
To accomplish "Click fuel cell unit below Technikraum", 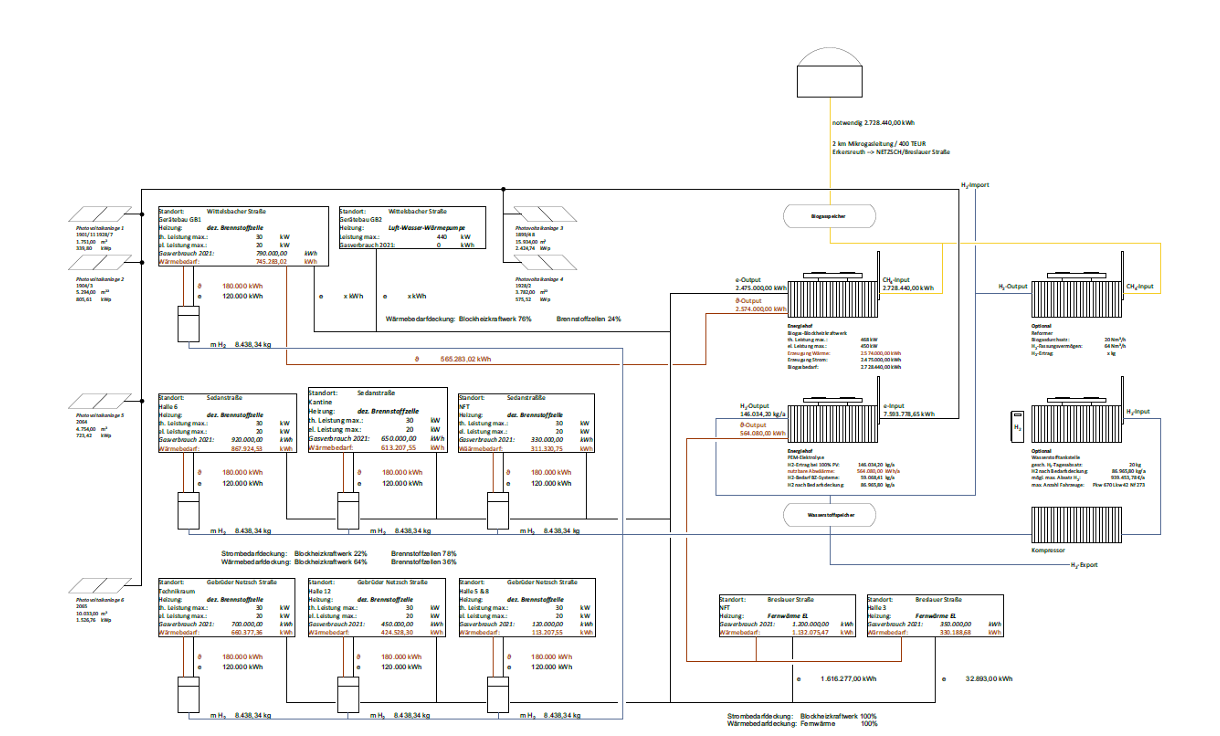I will pos(190,696).
